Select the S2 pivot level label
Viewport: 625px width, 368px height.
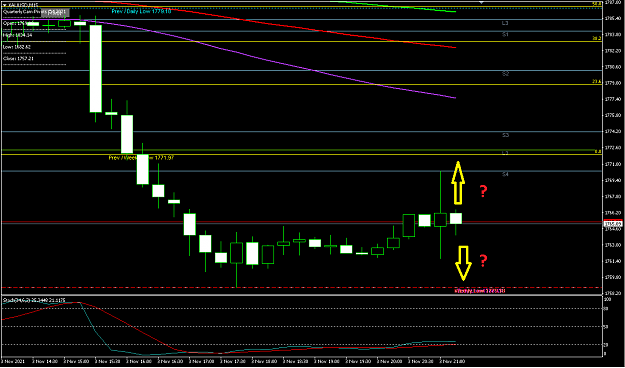click(505, 74)
